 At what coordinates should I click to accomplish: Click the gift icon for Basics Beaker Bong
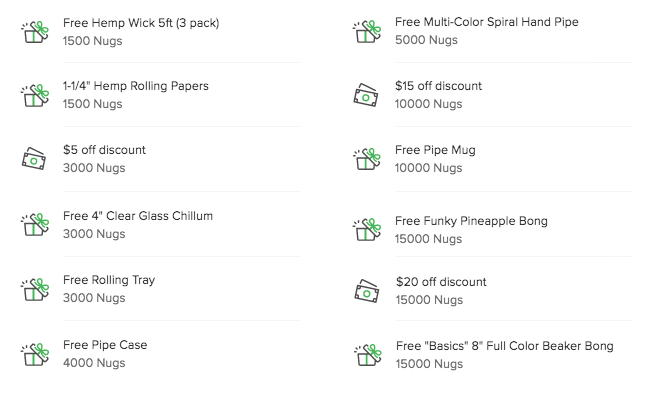pos(368,355)
